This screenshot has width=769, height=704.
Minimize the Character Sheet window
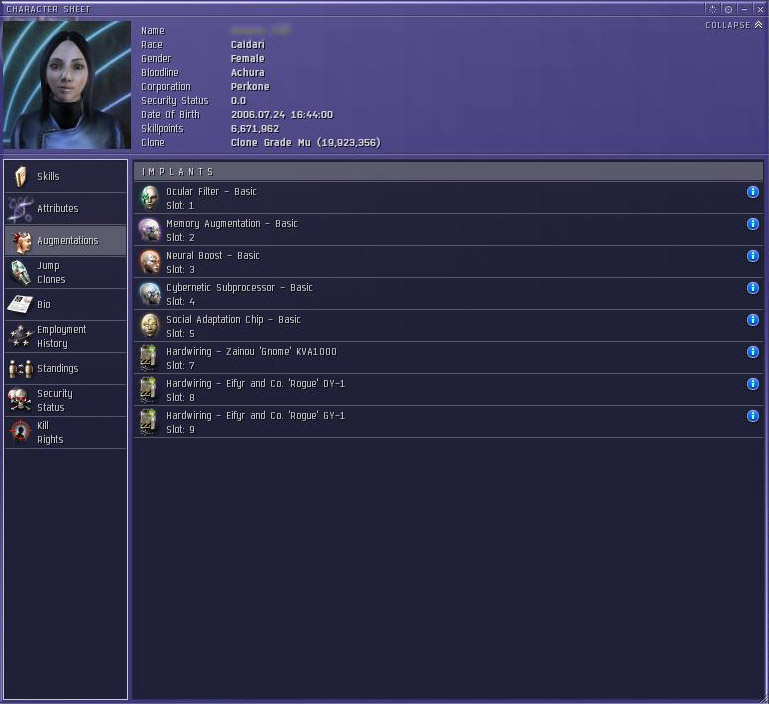click(x=744, y=9)
